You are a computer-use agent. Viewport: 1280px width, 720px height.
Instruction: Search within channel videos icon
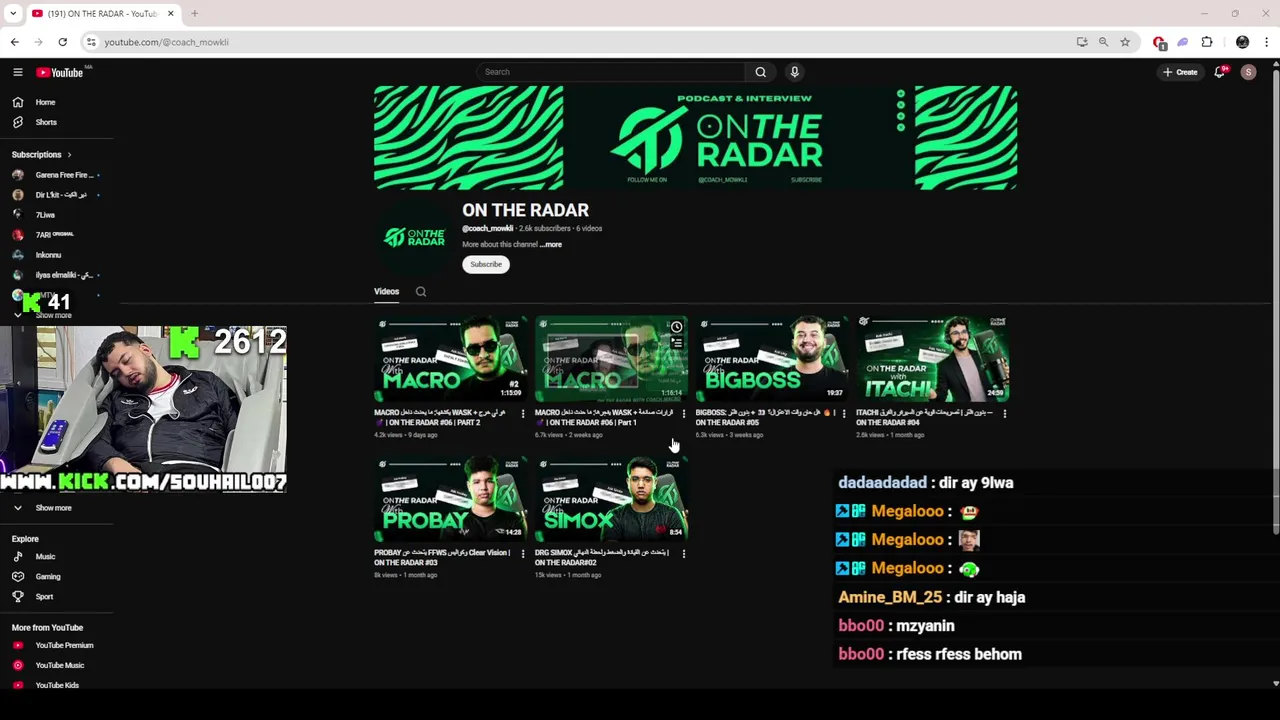coord(421,292)
